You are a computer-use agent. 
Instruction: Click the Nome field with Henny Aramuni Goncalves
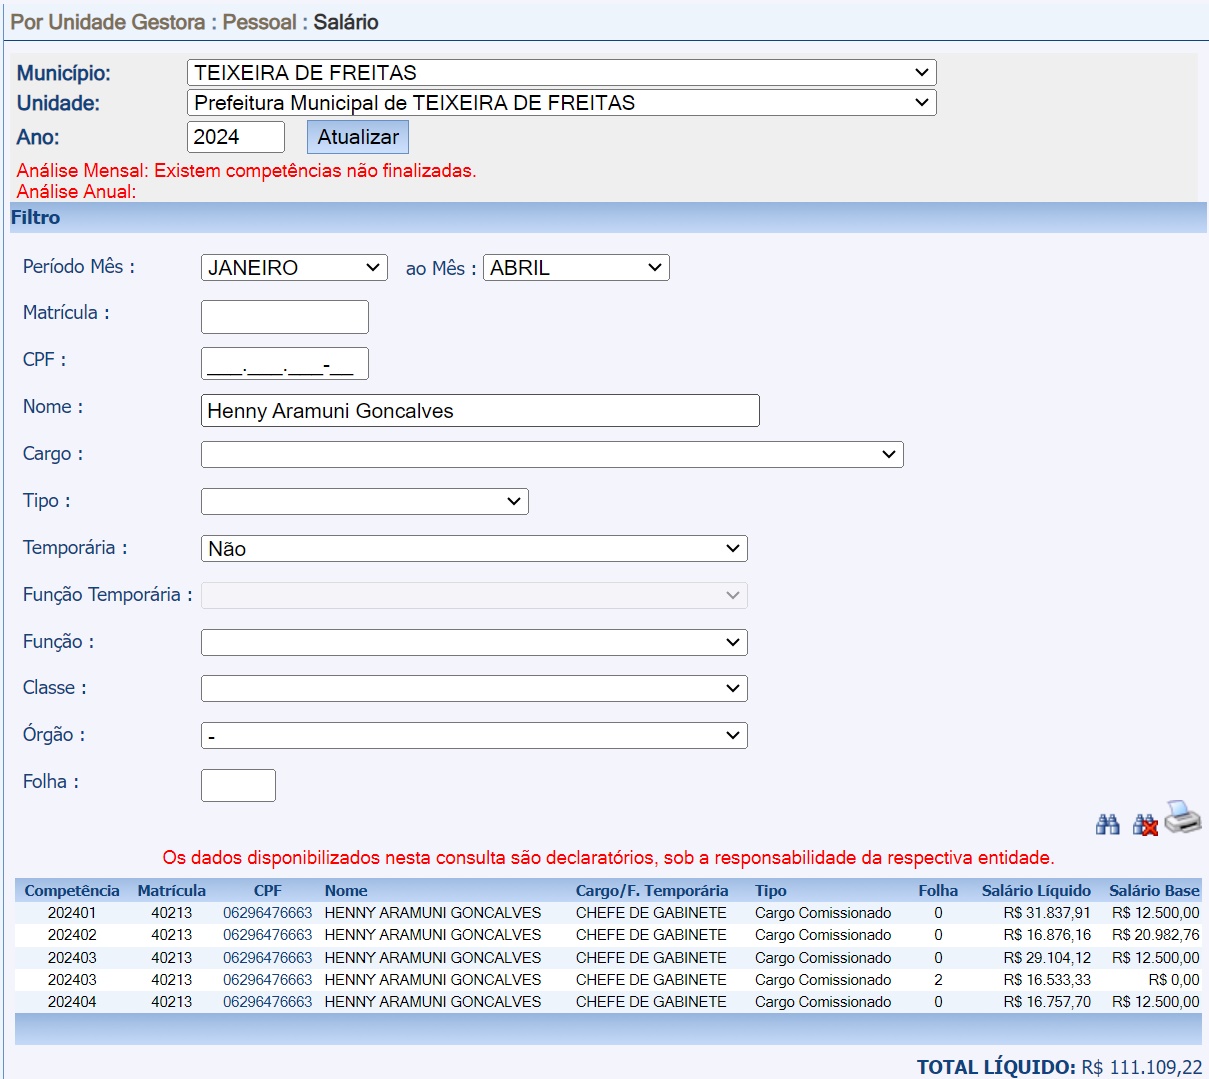[x=480, y=411]
